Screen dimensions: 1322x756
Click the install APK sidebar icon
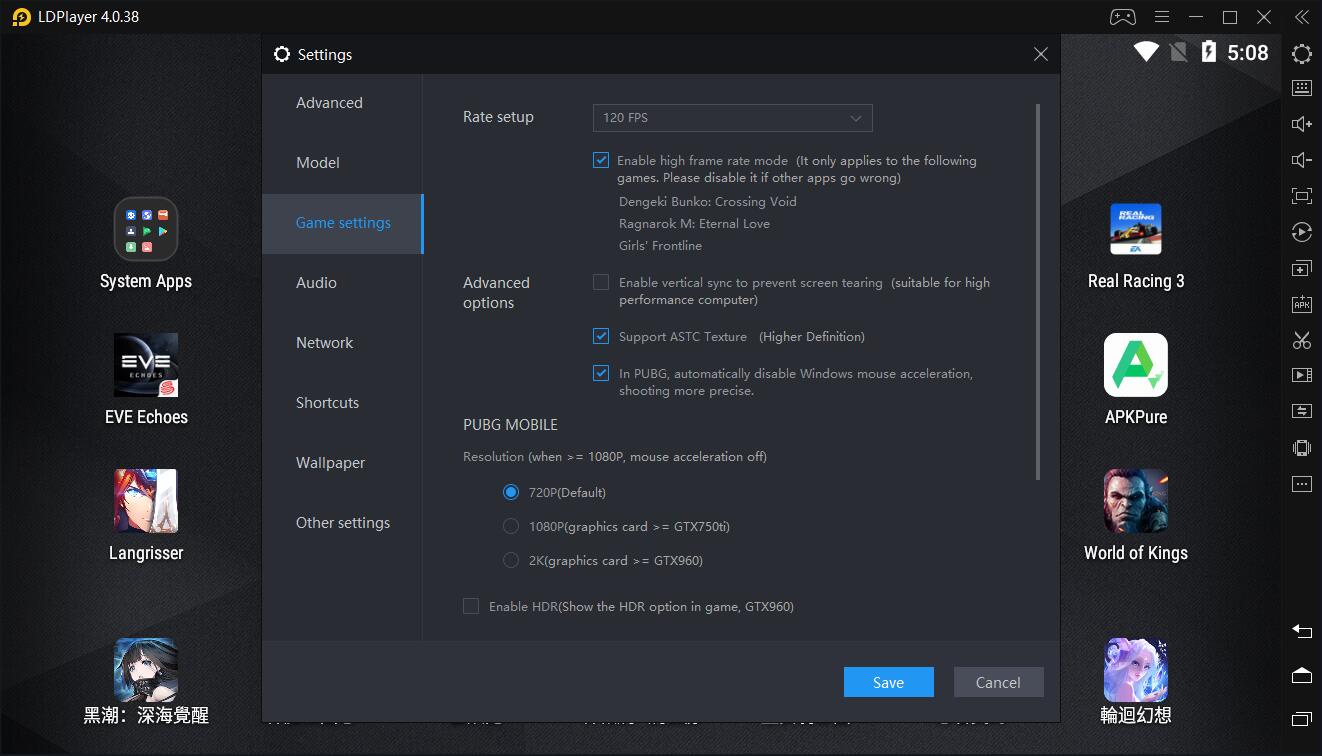pyautogui.click(x=1301, y=305)
